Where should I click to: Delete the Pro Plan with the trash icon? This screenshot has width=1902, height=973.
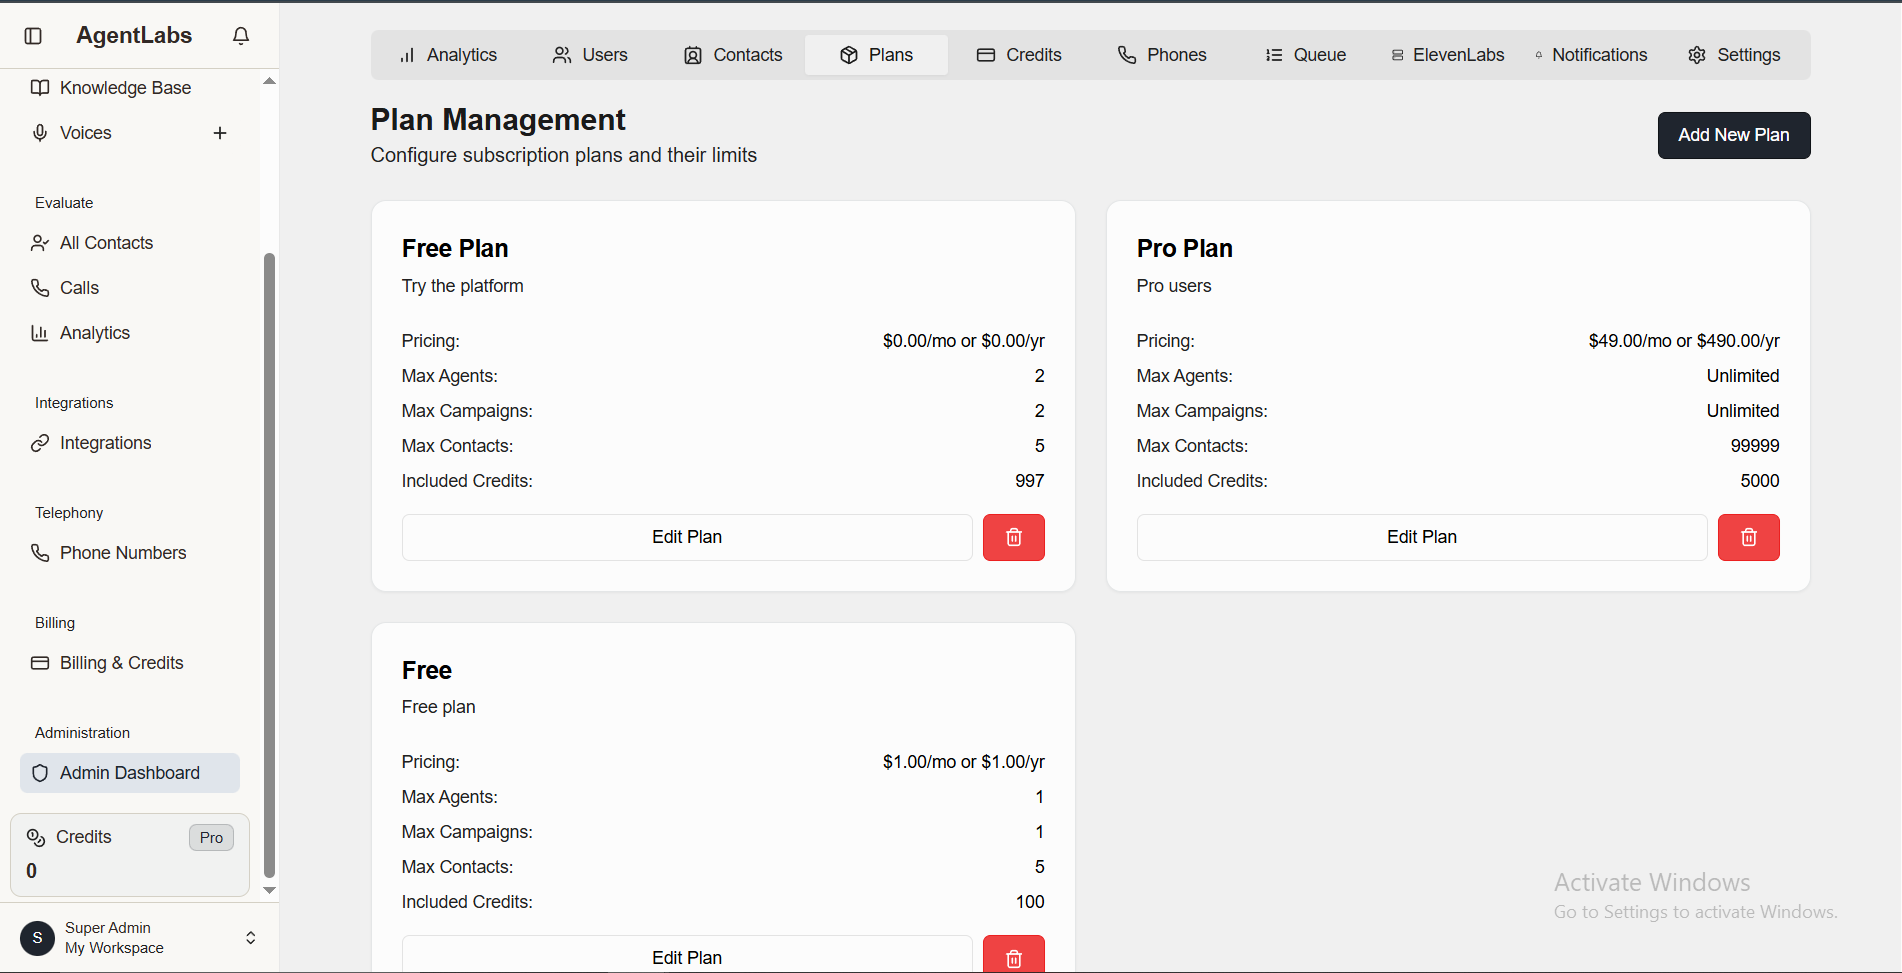pyautogui.click(x=1748, y=537)
